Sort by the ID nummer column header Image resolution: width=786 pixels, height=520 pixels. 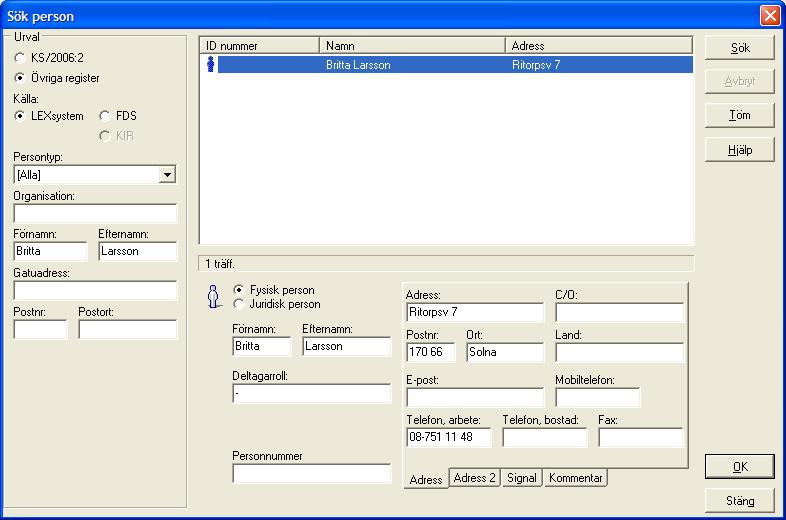point(259,46)
